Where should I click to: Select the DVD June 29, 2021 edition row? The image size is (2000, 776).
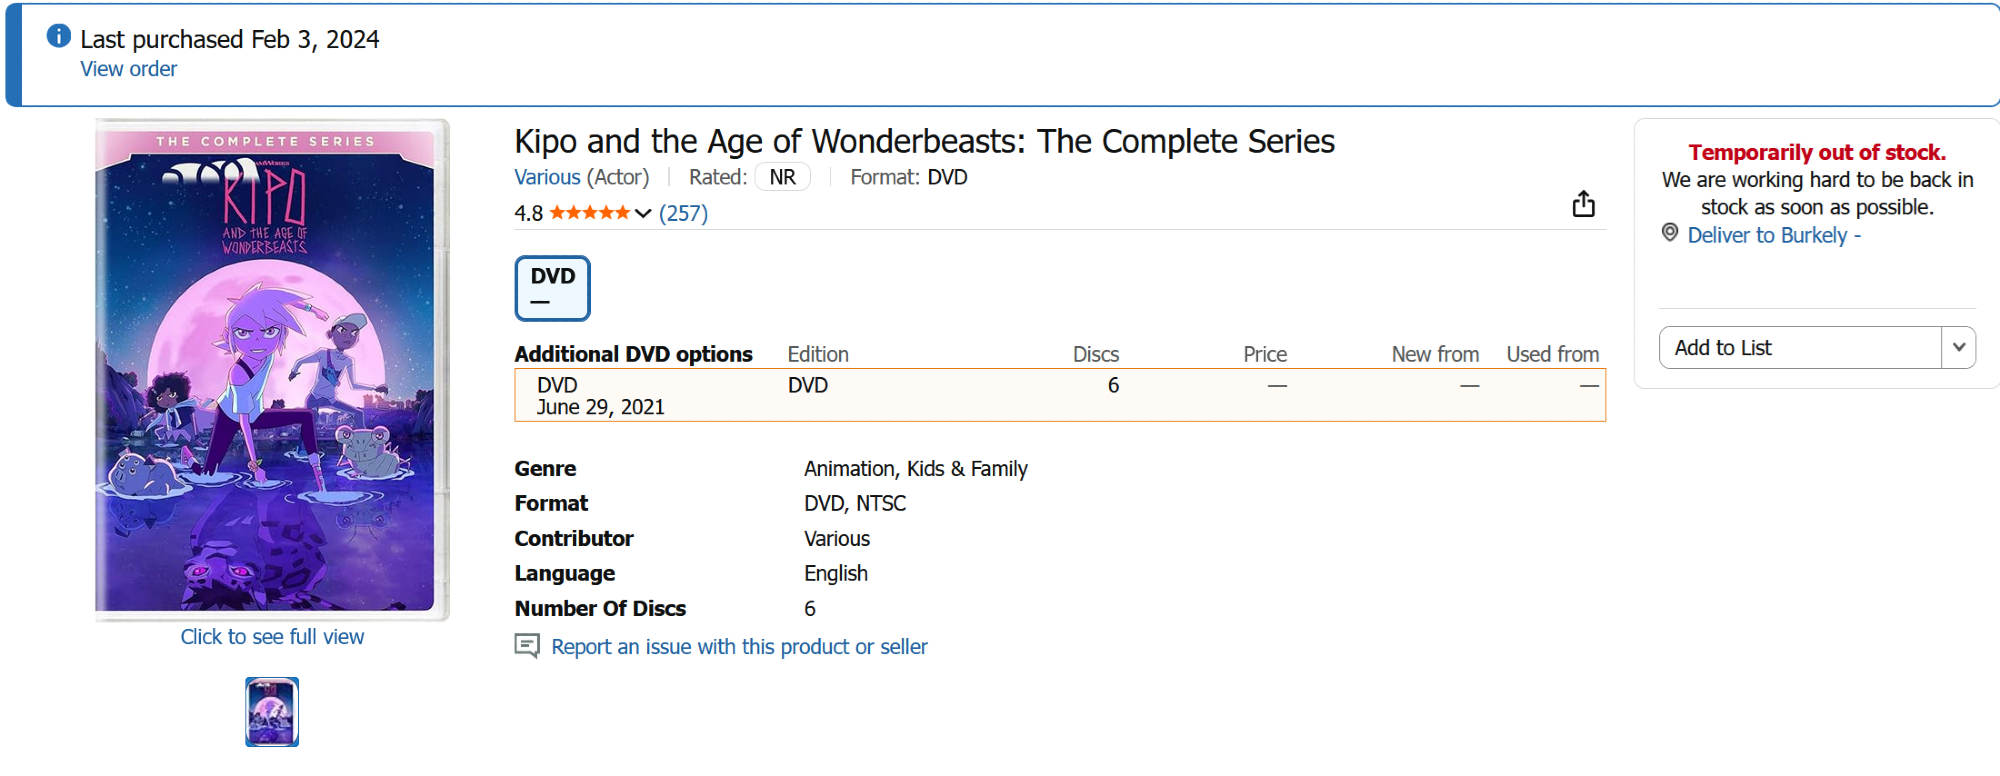click(1059, 396)
